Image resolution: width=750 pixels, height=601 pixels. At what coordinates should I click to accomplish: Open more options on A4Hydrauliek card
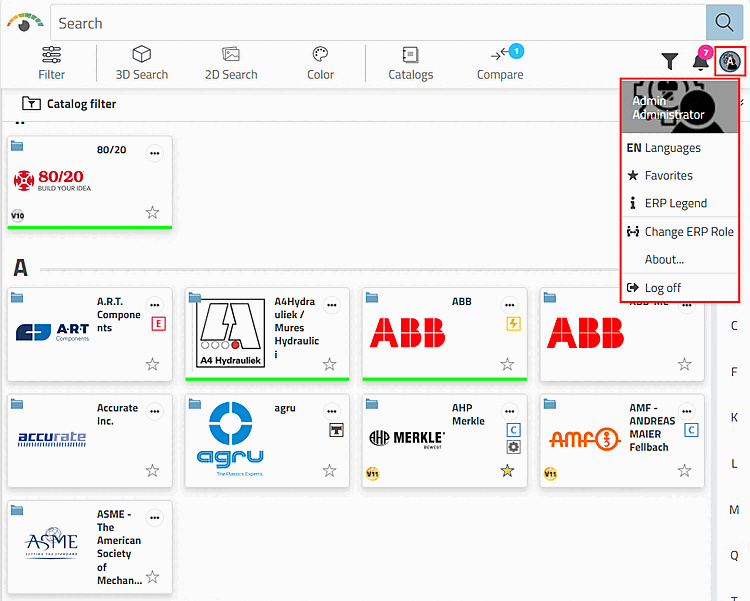pos(331,305)
